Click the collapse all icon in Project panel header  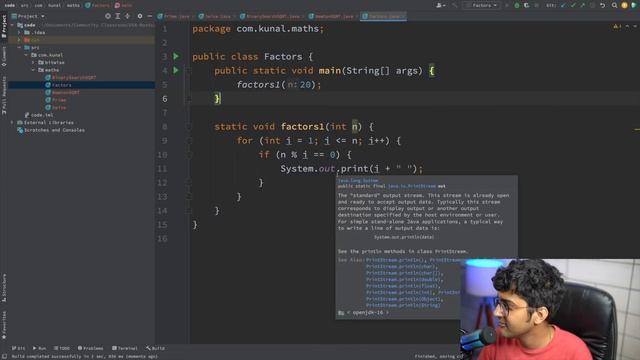pos(127,16)
